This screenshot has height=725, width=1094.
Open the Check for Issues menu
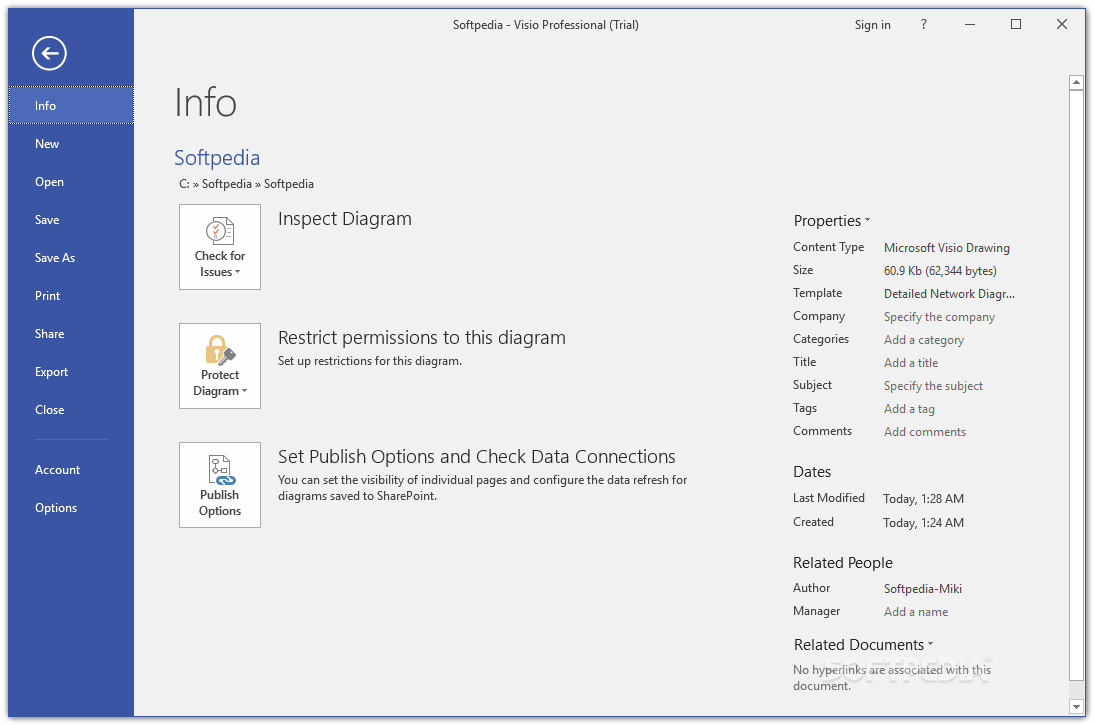tap(220, 247)
